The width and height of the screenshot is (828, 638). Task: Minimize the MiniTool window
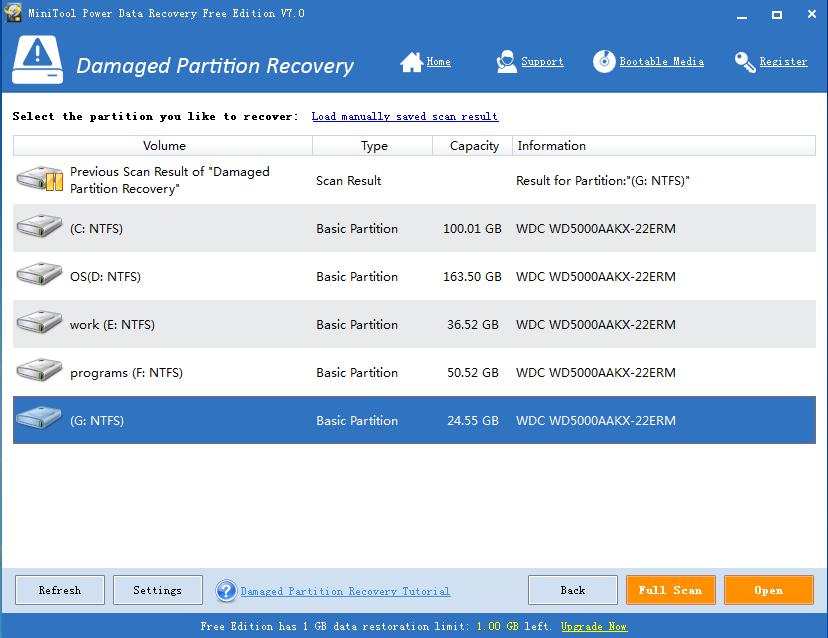(742, 15)
